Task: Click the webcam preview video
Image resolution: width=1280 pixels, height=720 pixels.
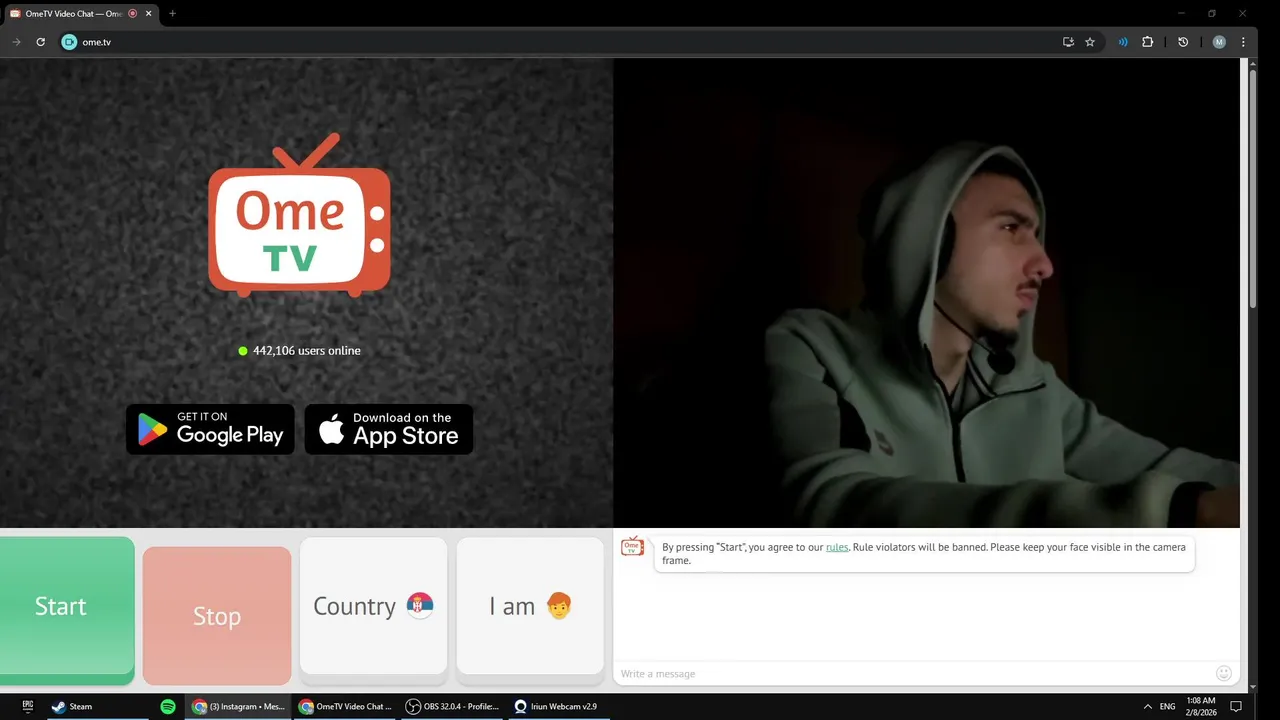Action: tap(926, 292)
